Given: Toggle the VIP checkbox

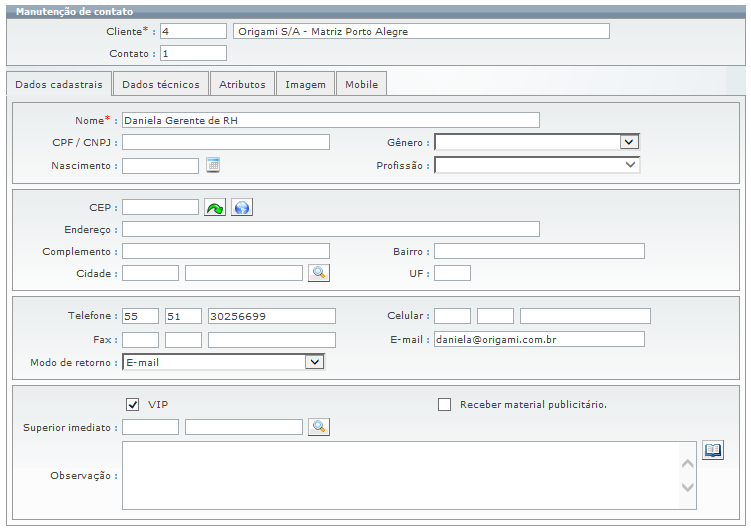Looking at the screenshot, I should point(132,404).
